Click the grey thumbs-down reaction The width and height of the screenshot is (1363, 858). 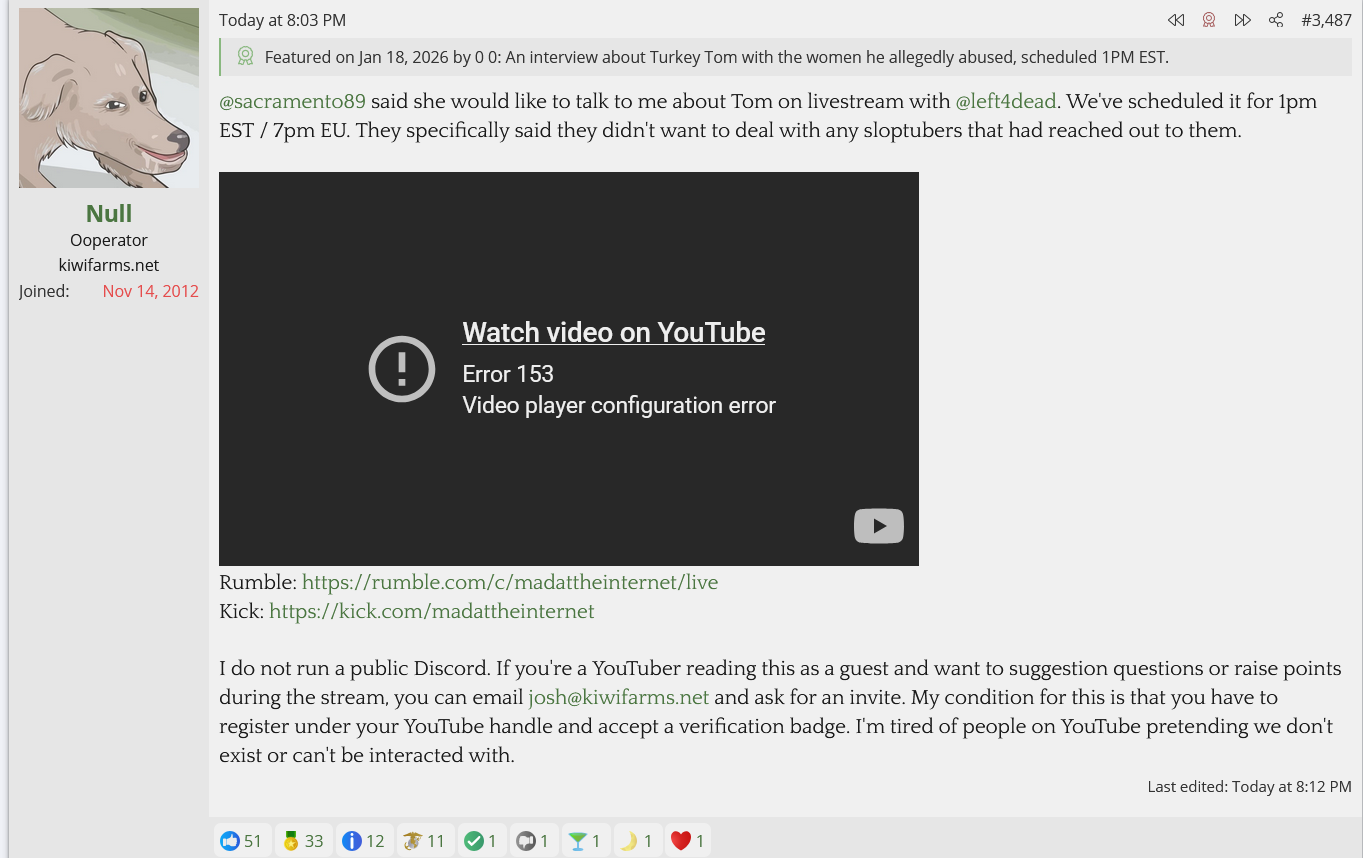click(x=533, y=841)
